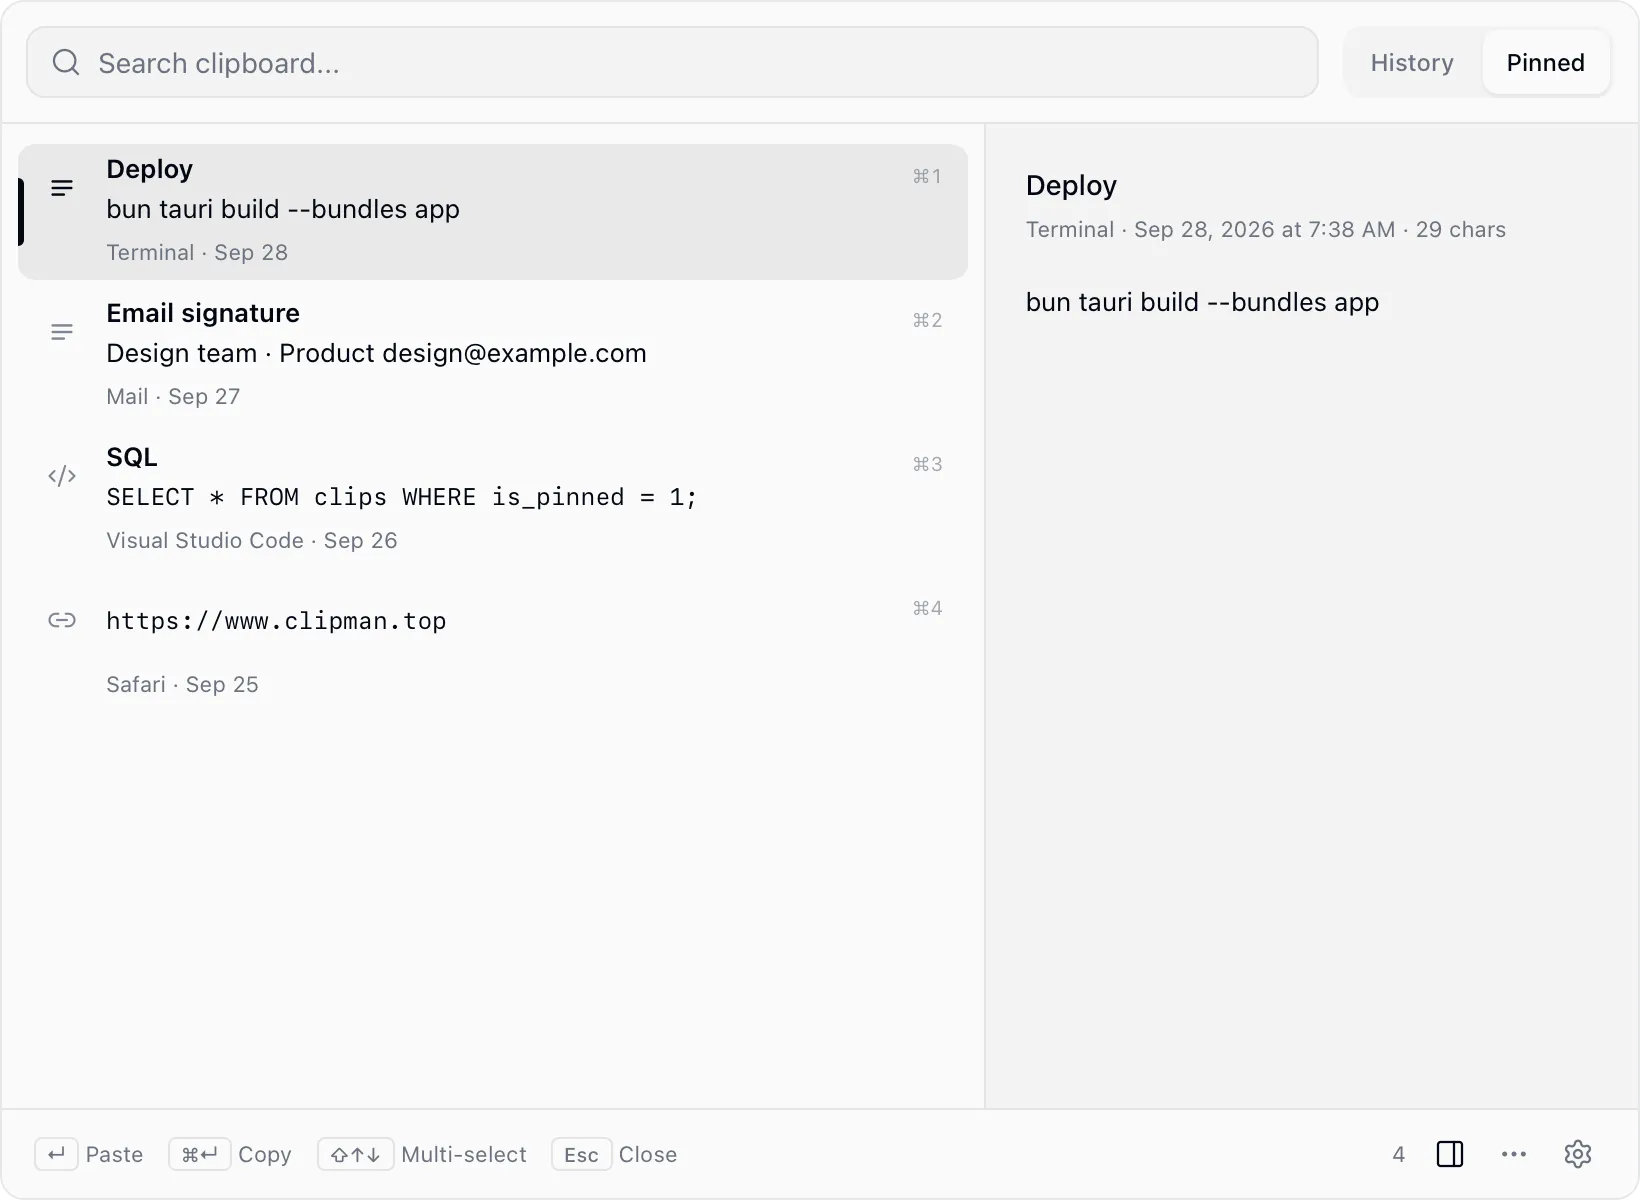Switch to the Pinned tab
The image size is (1640, 1200).
(x=1545, y=62)
